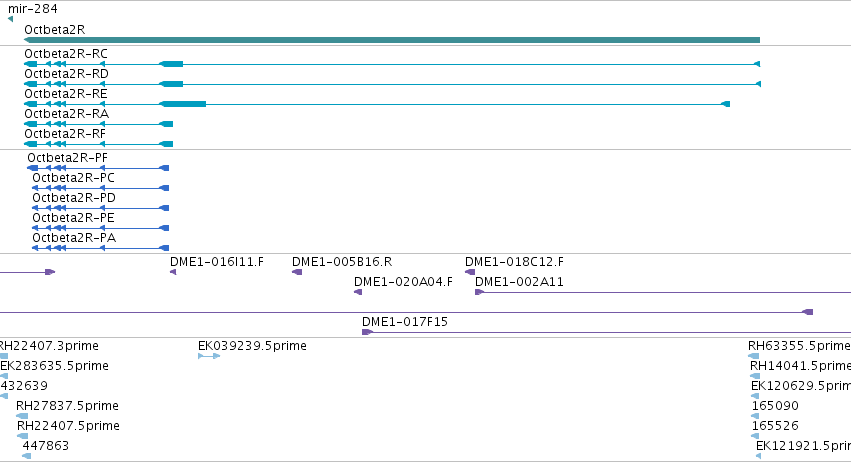
Task: Click the RH63355.5prime EST glyph
Action: tap(753, 356)
